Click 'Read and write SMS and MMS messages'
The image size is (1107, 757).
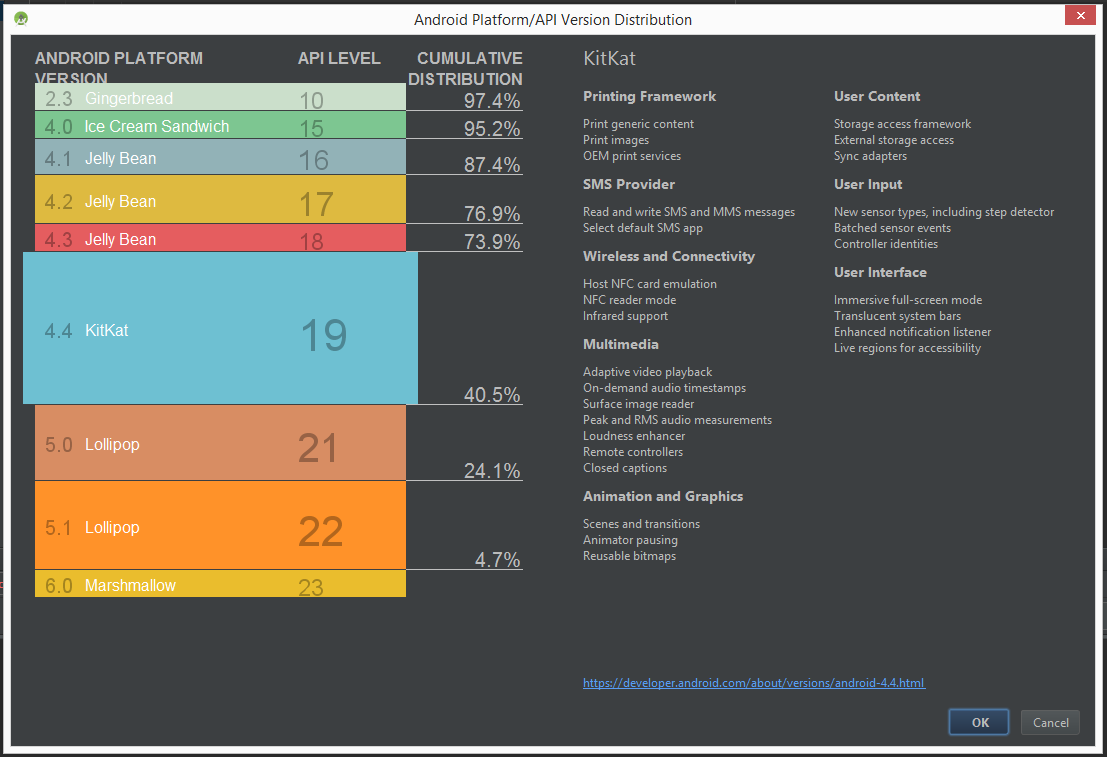tap(689, 212)
